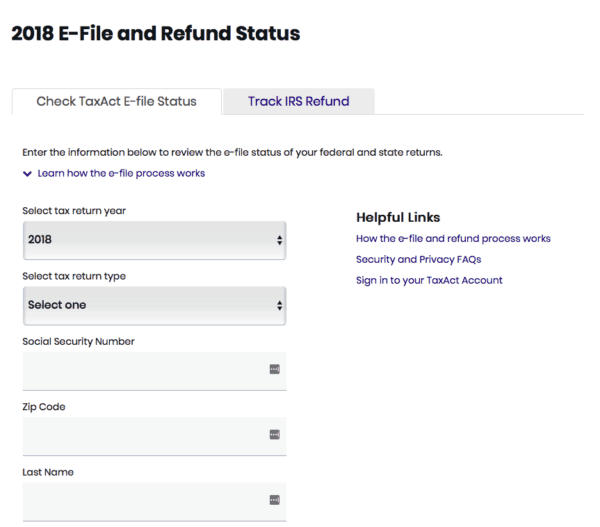Screen dimensions: 600x527
Task: Click the Last Name label
Action: pyautogui.click(x=48, y=472)
